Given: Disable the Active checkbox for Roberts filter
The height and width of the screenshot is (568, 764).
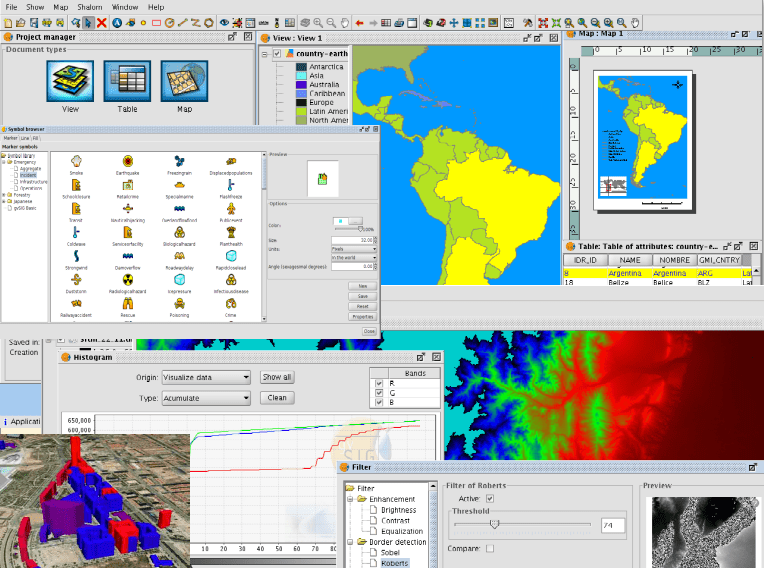Looking at the screenshot, I should pos(489,498).
